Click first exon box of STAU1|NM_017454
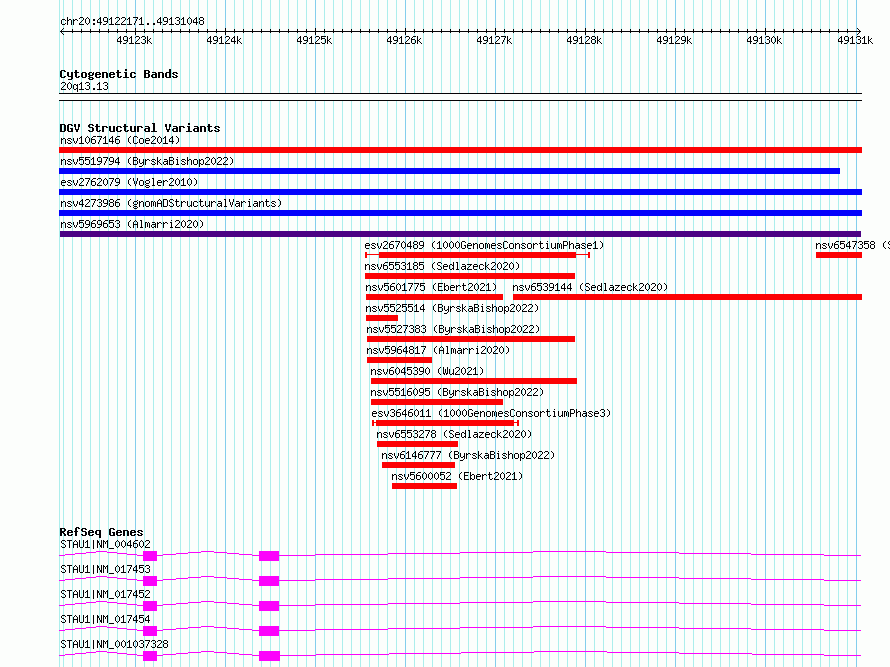This screenshot has height=667, width=890. click(x=150, y=631)
